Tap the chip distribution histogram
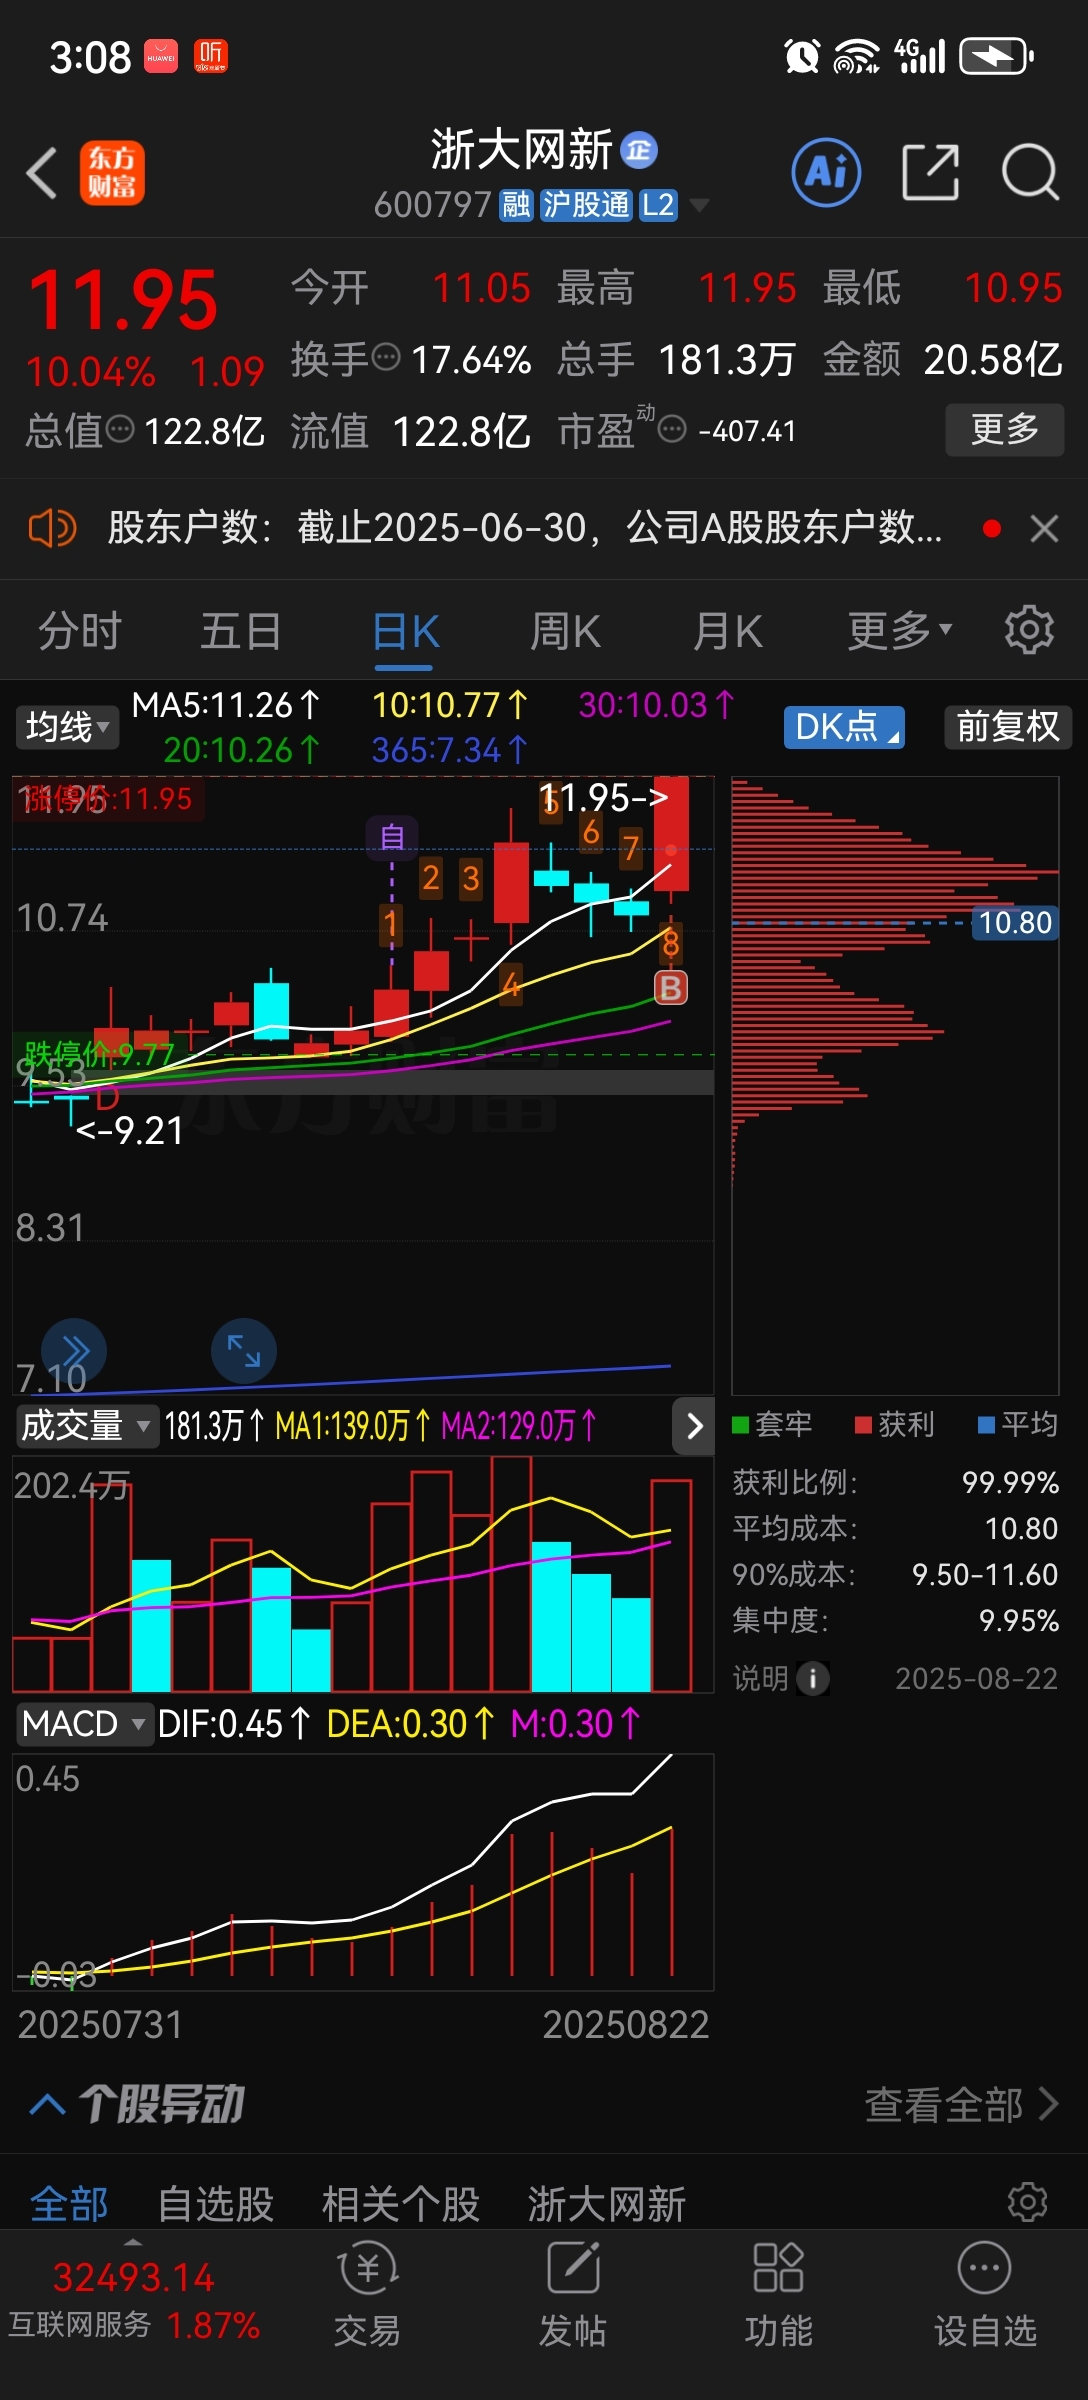Viewport: 1088px width, 2400px height. [x=895, y=1085]
